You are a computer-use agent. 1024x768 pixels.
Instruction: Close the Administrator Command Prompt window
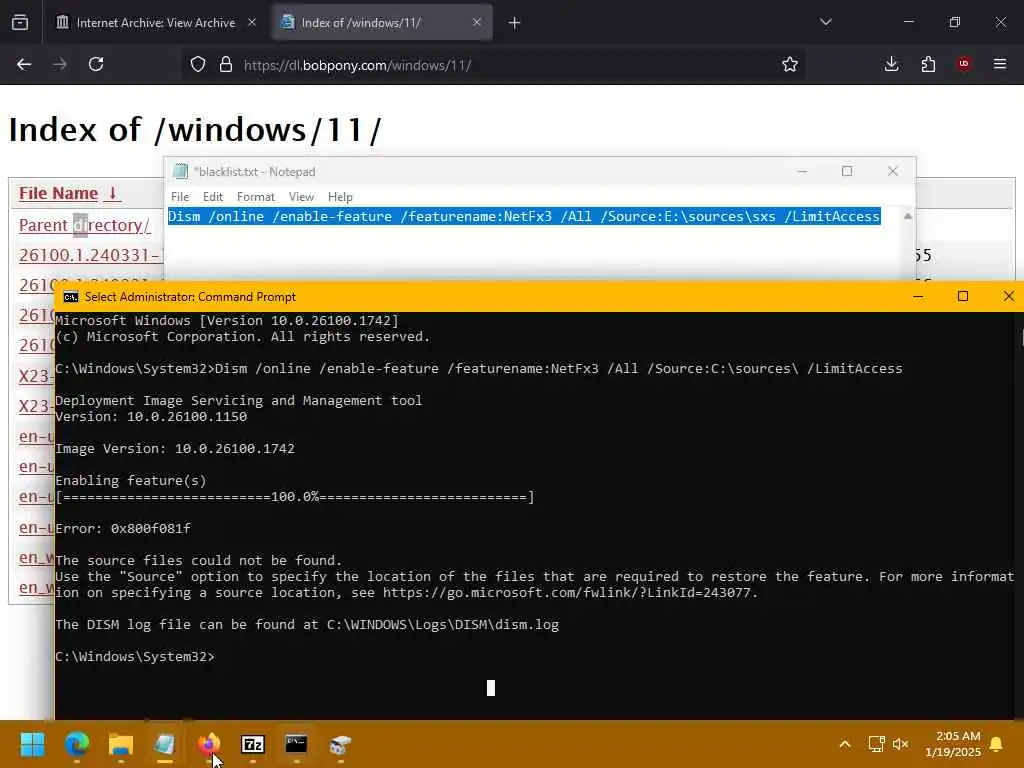(1008, 296)
